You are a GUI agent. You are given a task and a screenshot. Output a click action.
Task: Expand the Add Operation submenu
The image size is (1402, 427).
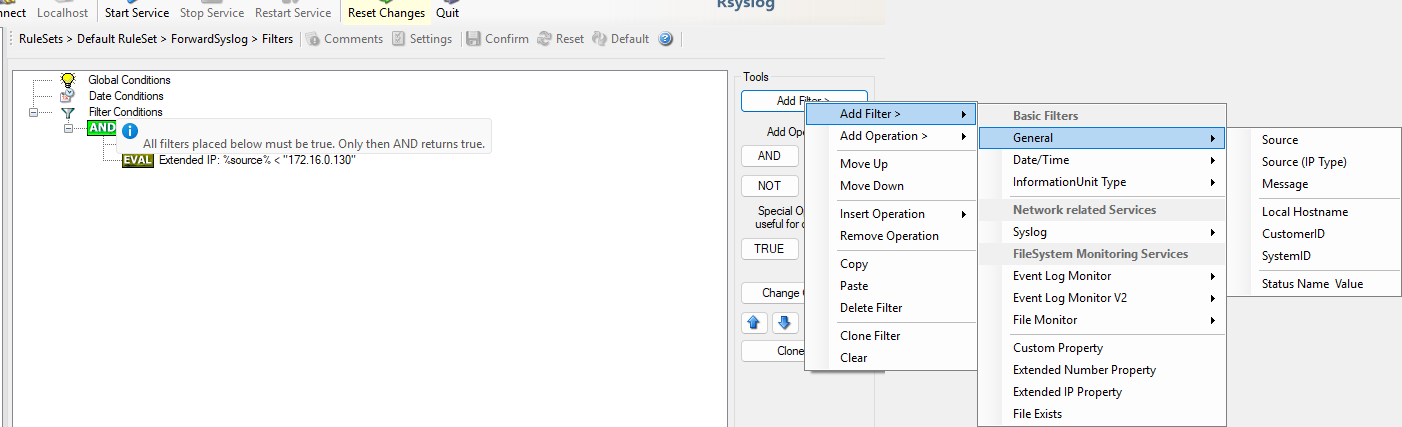coord(891,136)
